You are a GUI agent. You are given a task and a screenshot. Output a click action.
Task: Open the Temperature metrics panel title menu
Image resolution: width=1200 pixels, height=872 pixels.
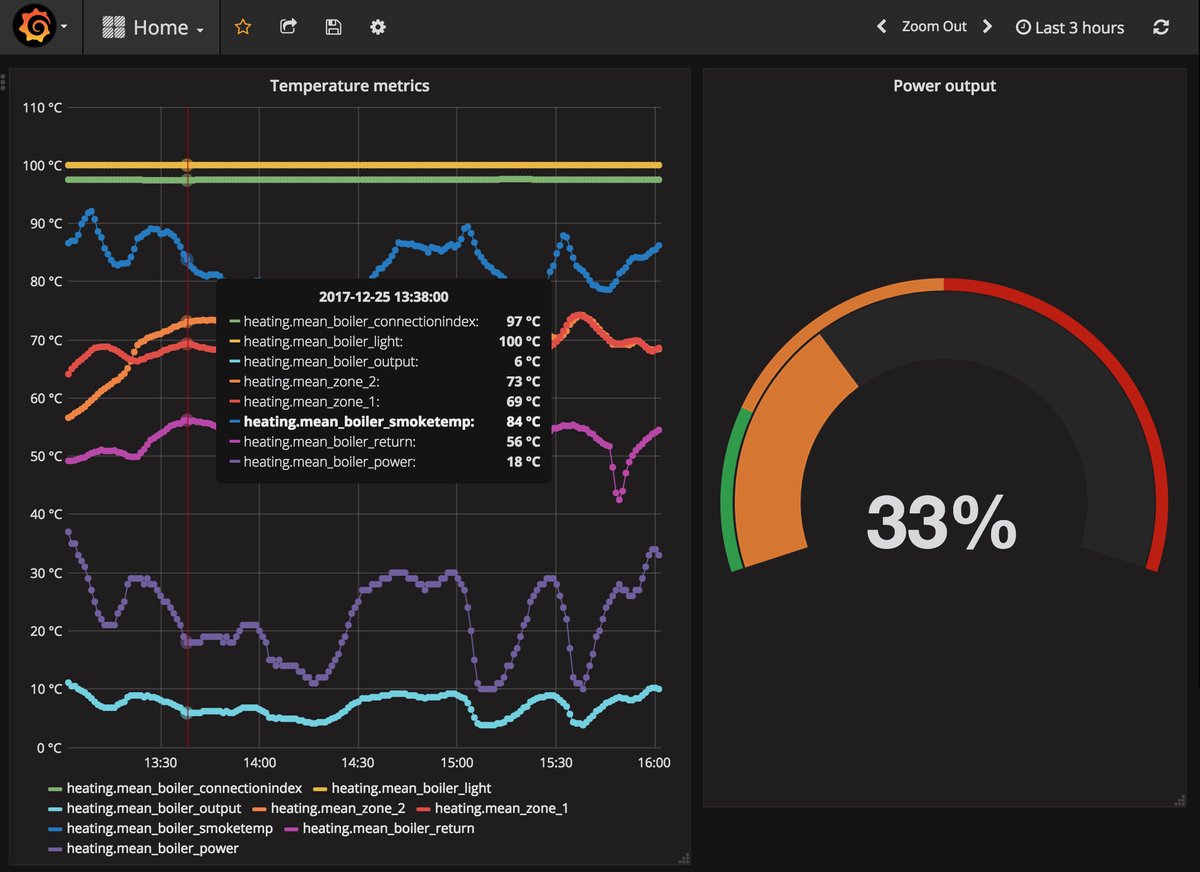pyautogui.click(x=349, y=86)
